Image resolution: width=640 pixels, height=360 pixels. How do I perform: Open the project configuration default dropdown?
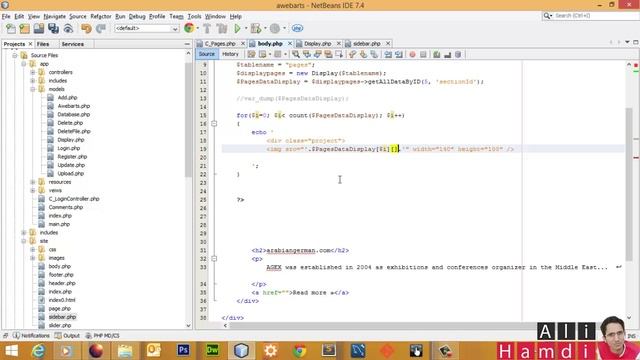pos(147,28)
